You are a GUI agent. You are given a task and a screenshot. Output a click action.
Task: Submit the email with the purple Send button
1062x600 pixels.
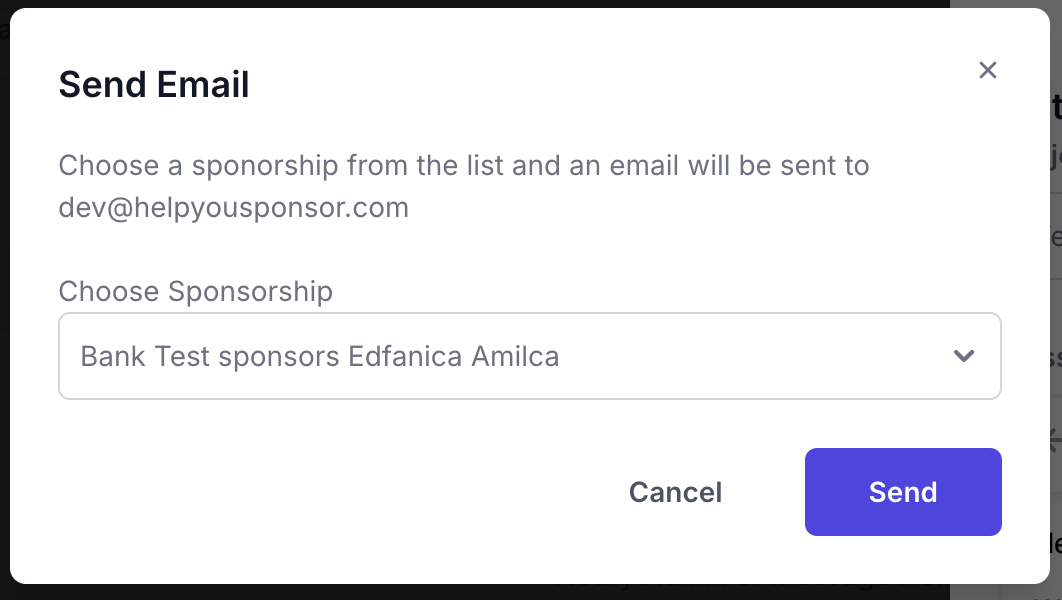click(x=903, y=492)
